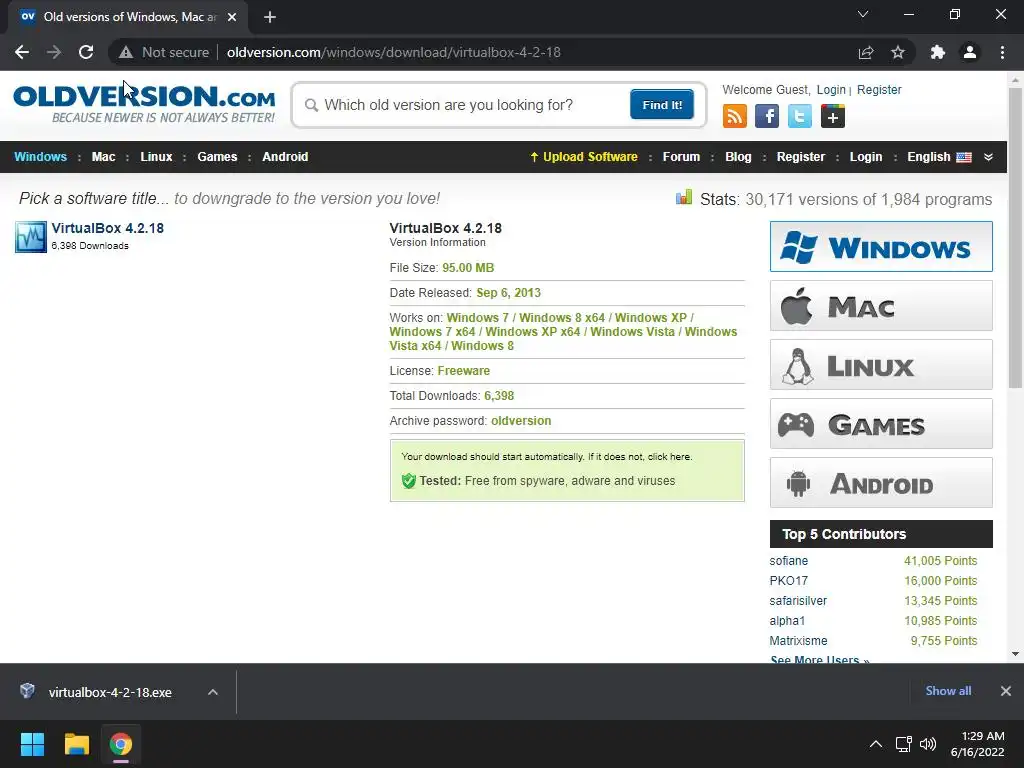Viewport: 1024px width, 768px height.
Task: Click the large Mac category button
Action: pyautogui.click(x=881, y=306)
